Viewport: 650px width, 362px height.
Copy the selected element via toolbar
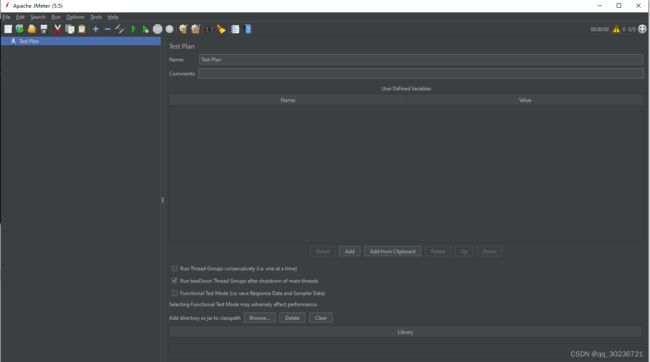(70, 29)
